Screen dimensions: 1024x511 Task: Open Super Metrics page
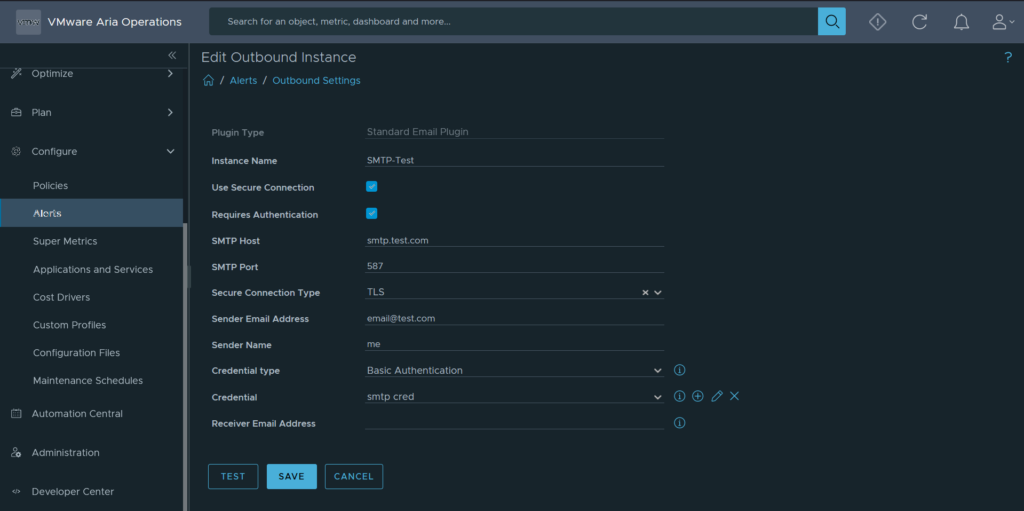click(65, 241)
